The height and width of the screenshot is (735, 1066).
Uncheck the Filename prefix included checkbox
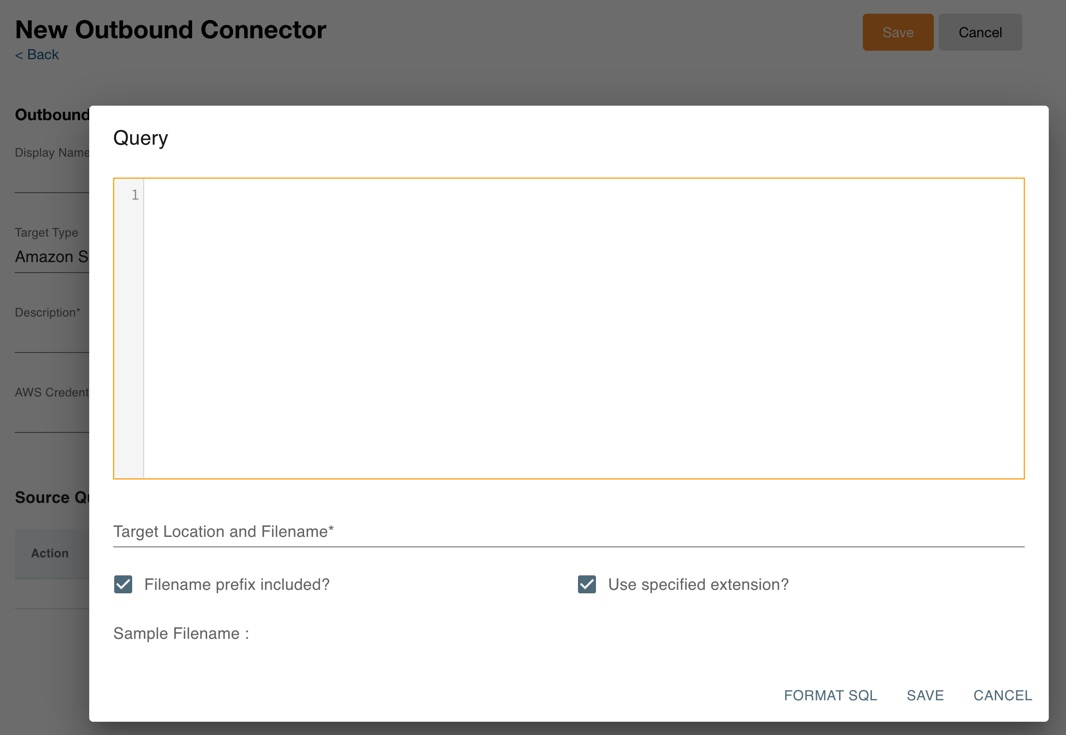tap(123, 584)
